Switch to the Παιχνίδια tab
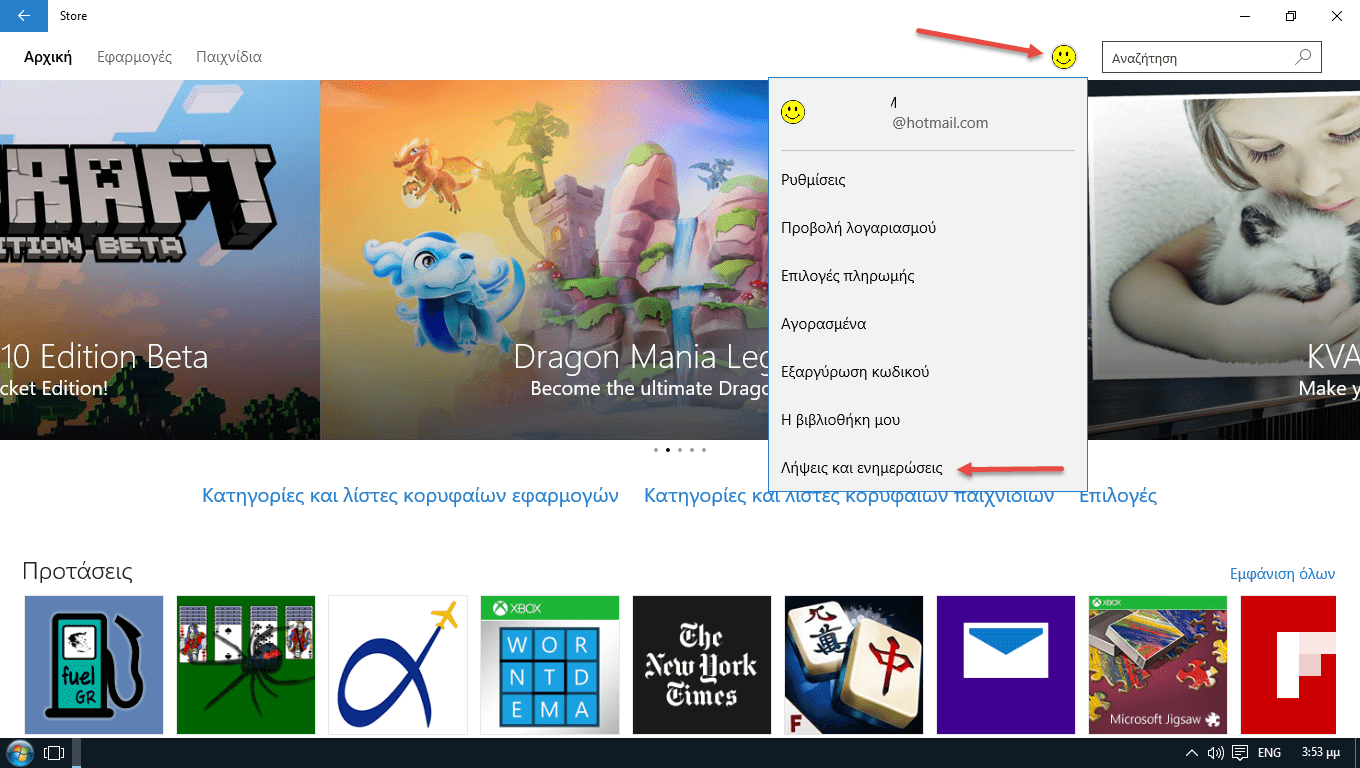The image size is (1360, 768). [229, 57]
